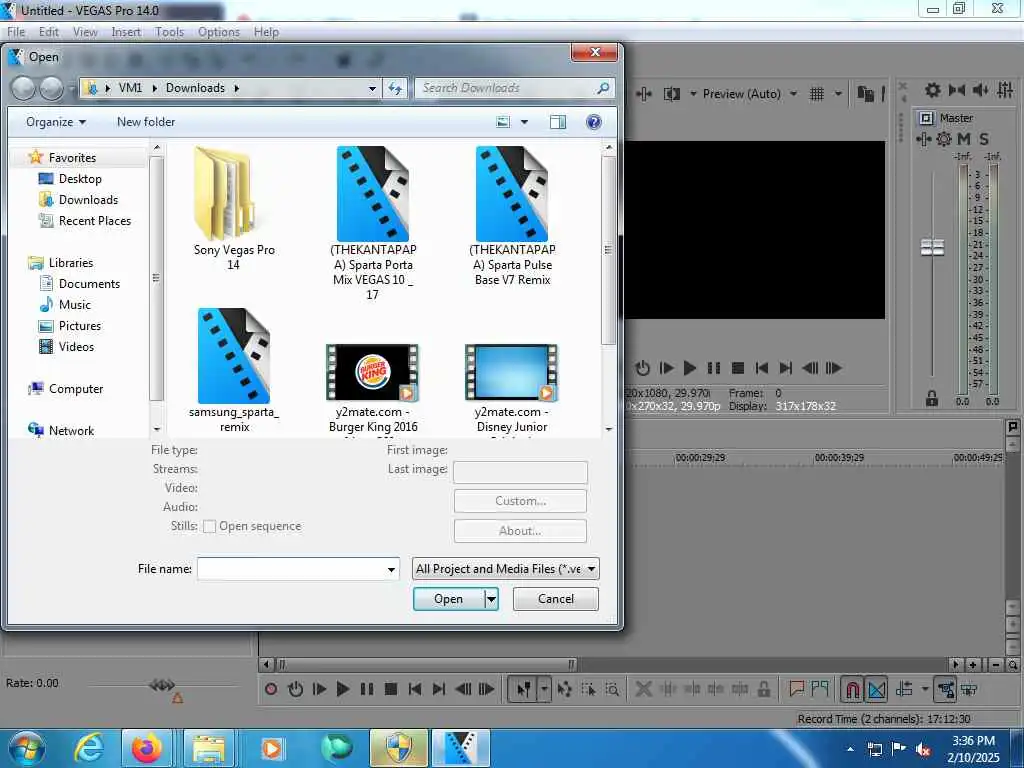1024x768 pixels.
Task: Open the Pictures library
Action: pyautogui.click(x=80, y=325)
